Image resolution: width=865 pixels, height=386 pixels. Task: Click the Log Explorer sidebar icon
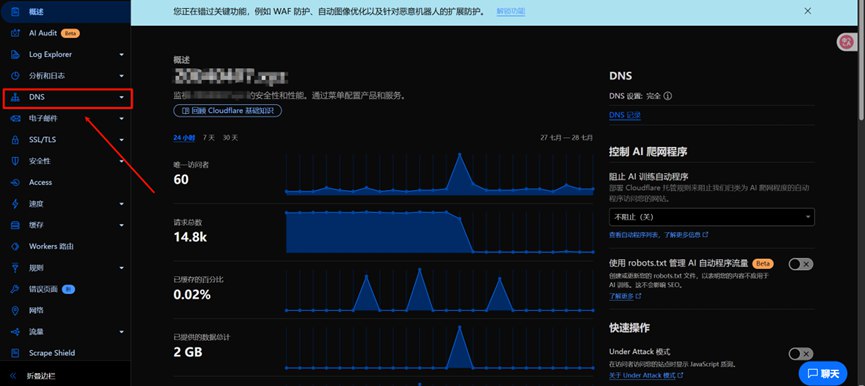click(16, 55)
